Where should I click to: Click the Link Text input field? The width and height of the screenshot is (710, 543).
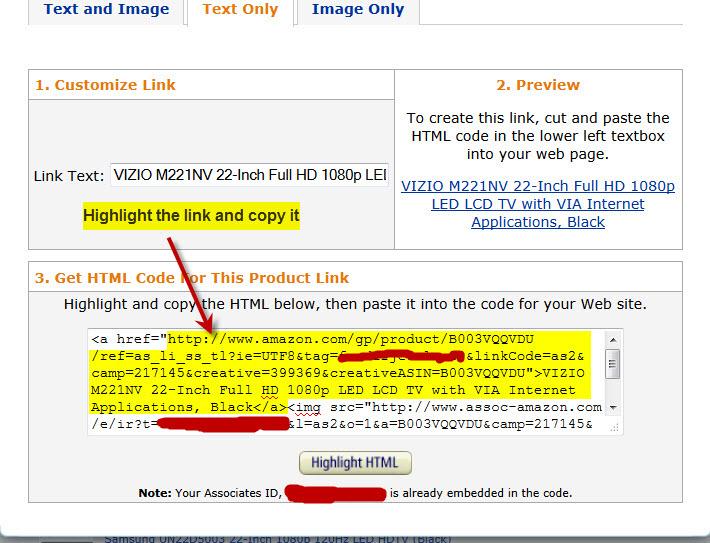click(x=250, y=175)
